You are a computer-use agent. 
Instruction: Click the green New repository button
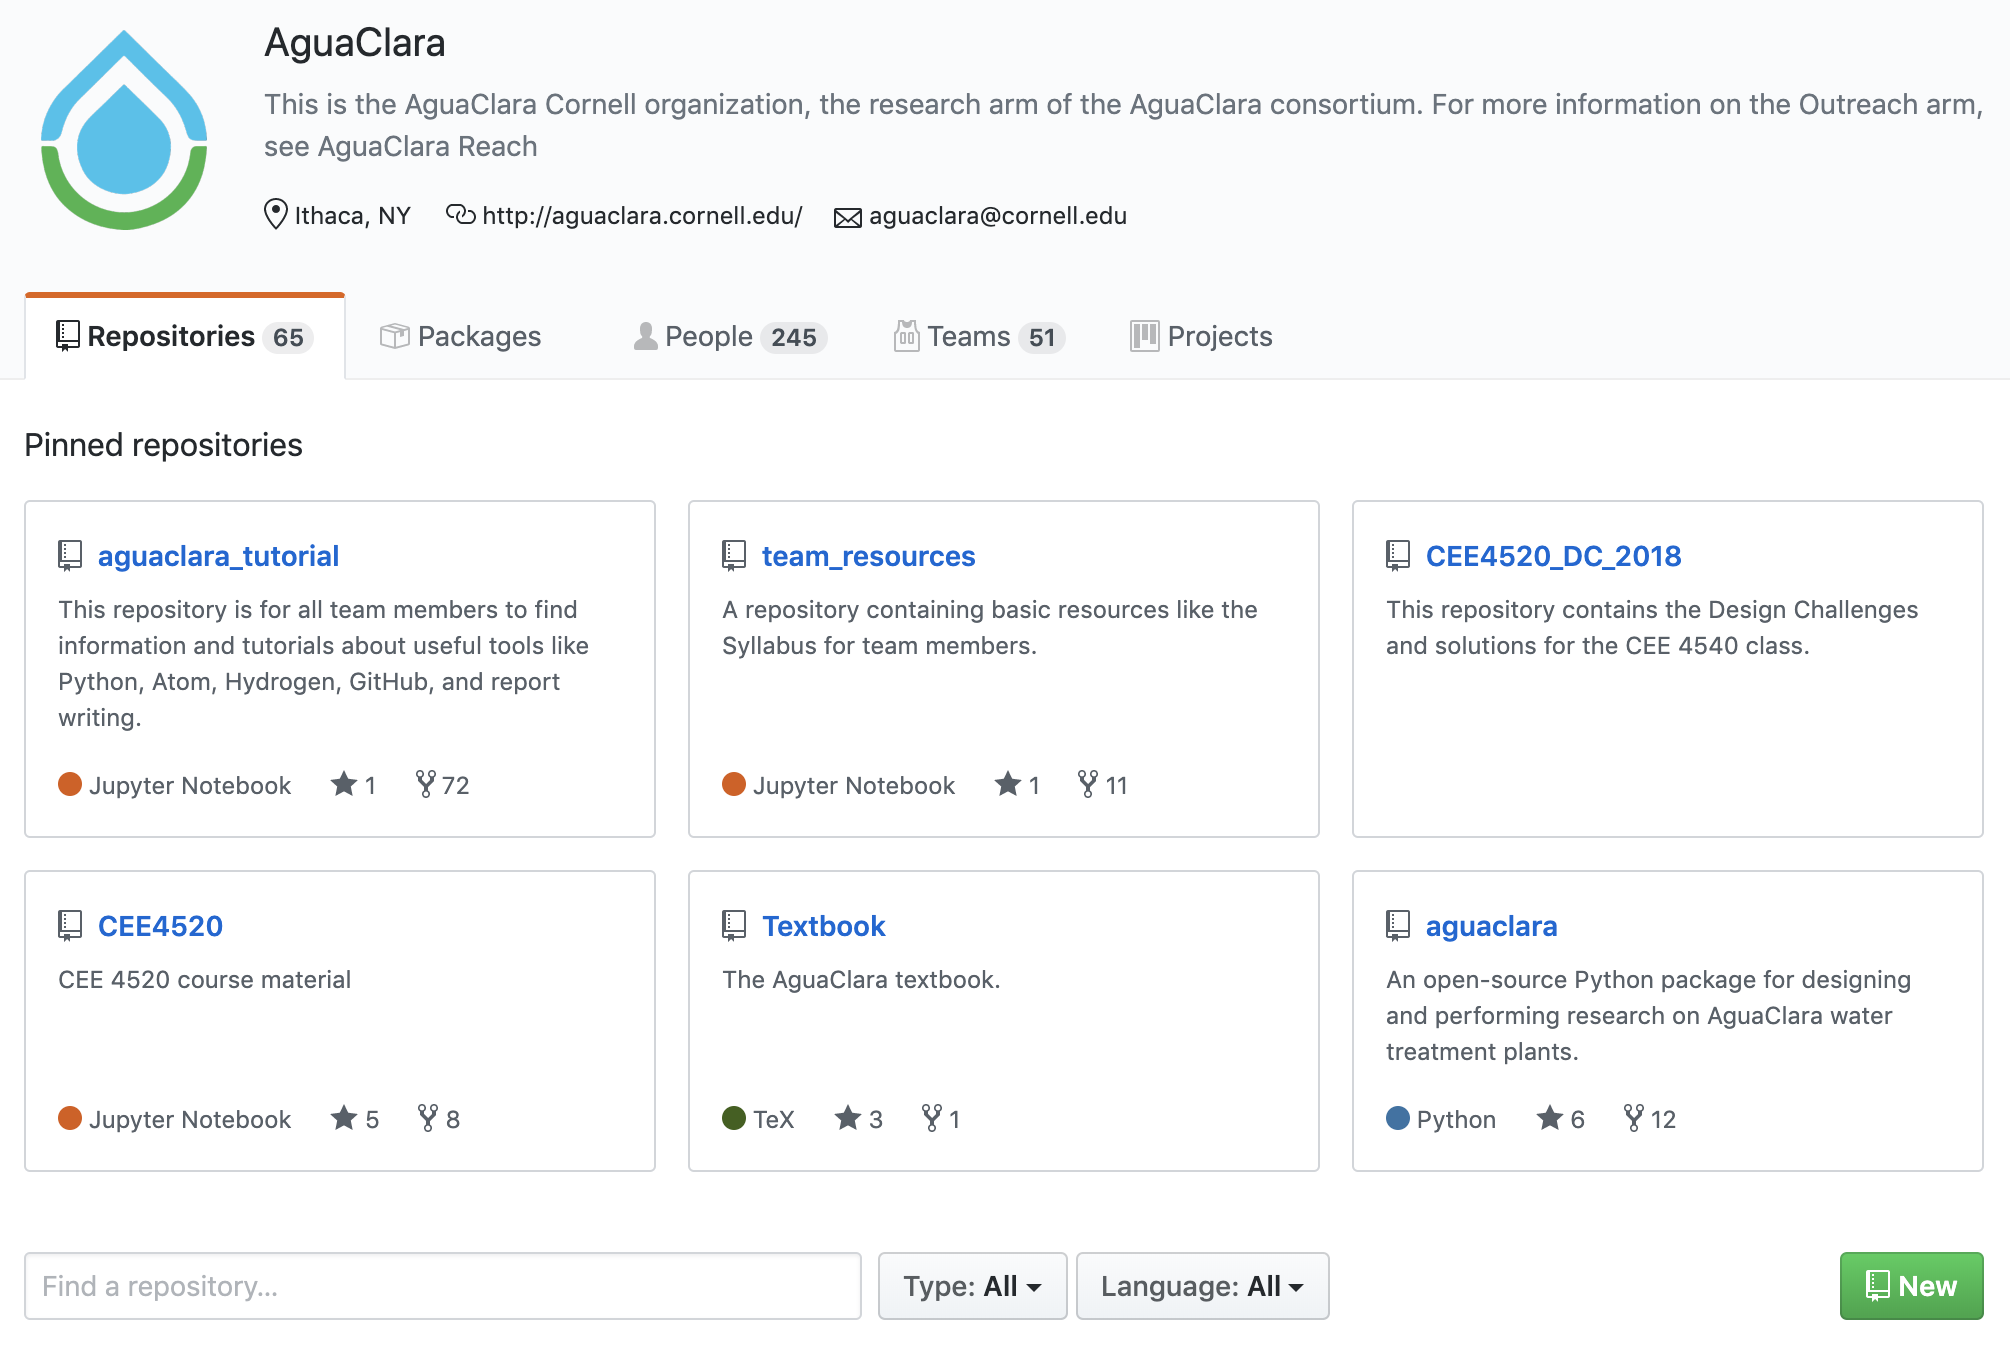pos(1911,1286)
